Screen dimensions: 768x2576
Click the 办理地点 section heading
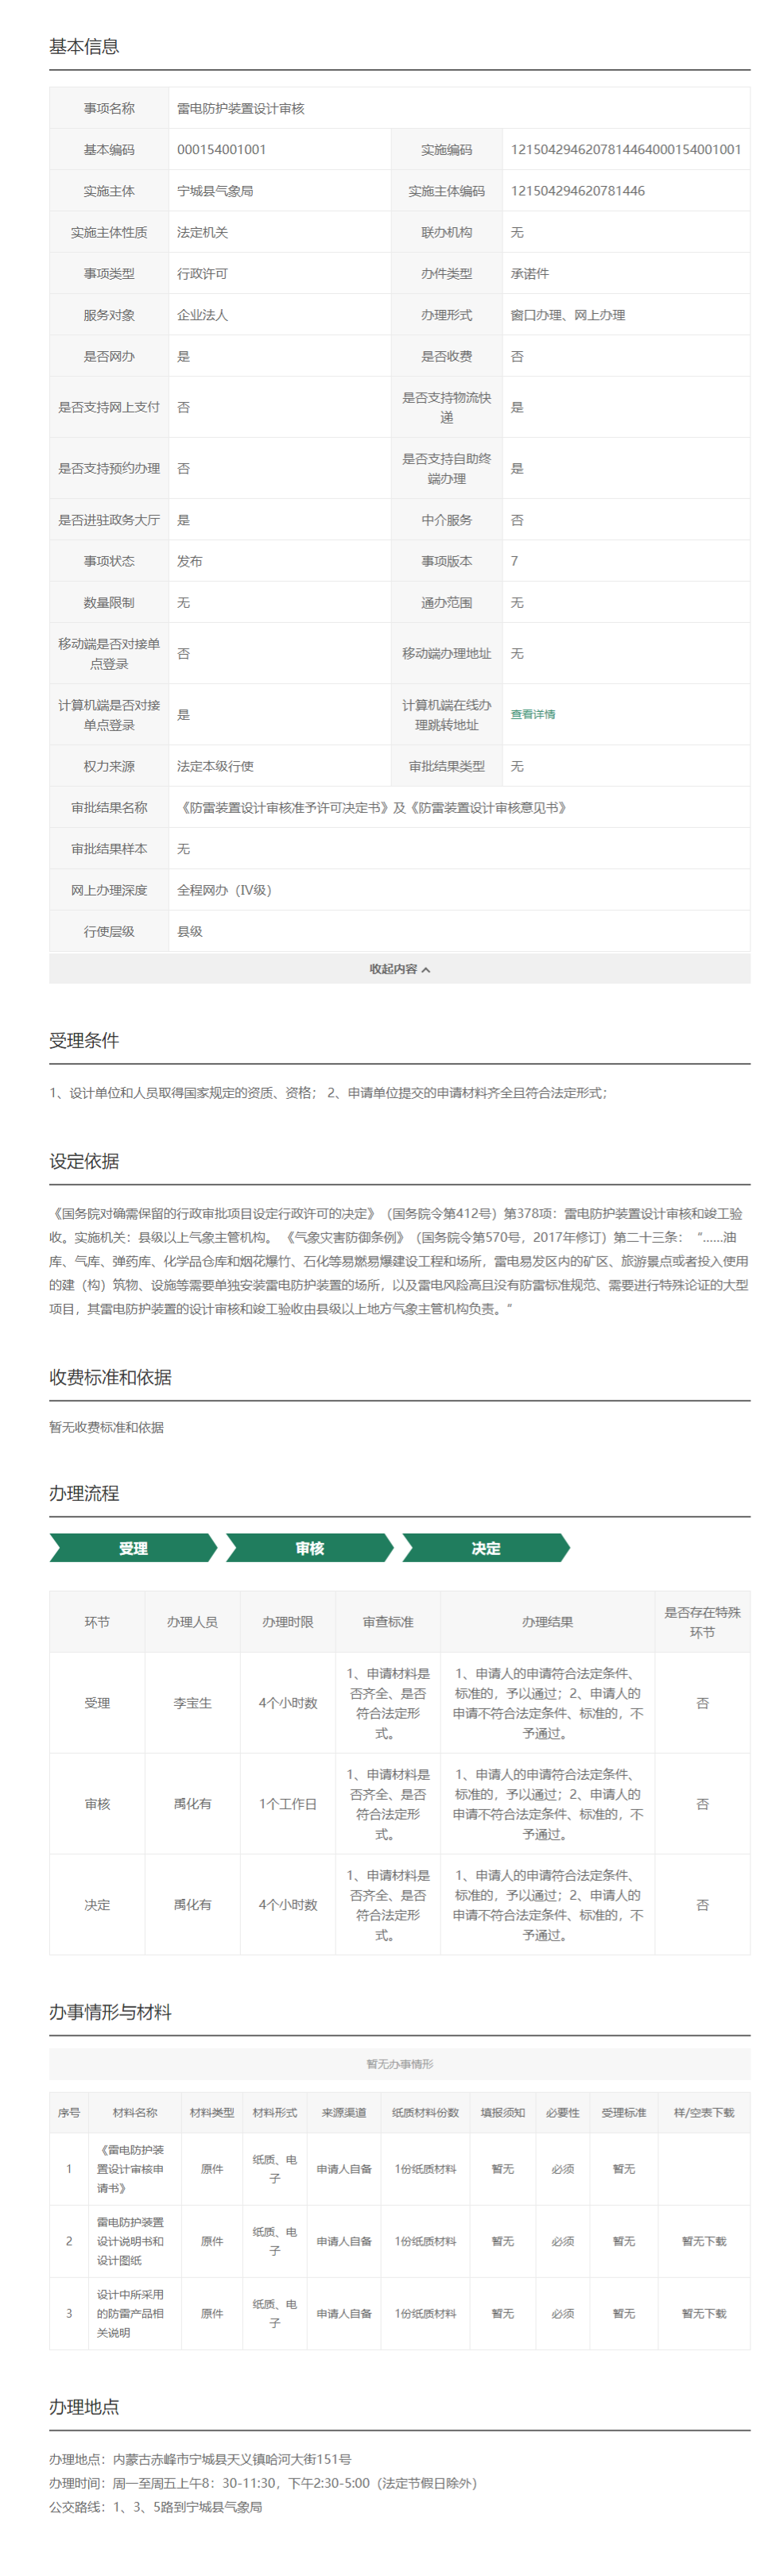[84, 2407]
